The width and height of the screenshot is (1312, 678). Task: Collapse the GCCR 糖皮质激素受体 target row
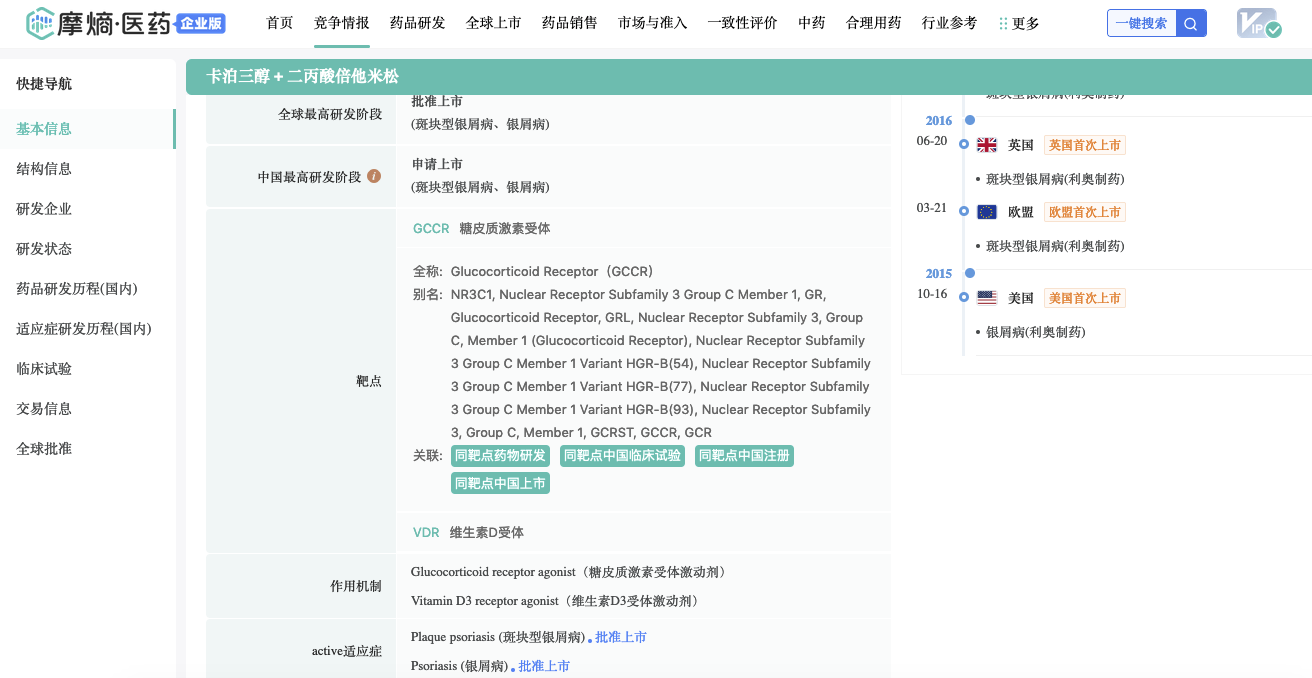(481, 228)
